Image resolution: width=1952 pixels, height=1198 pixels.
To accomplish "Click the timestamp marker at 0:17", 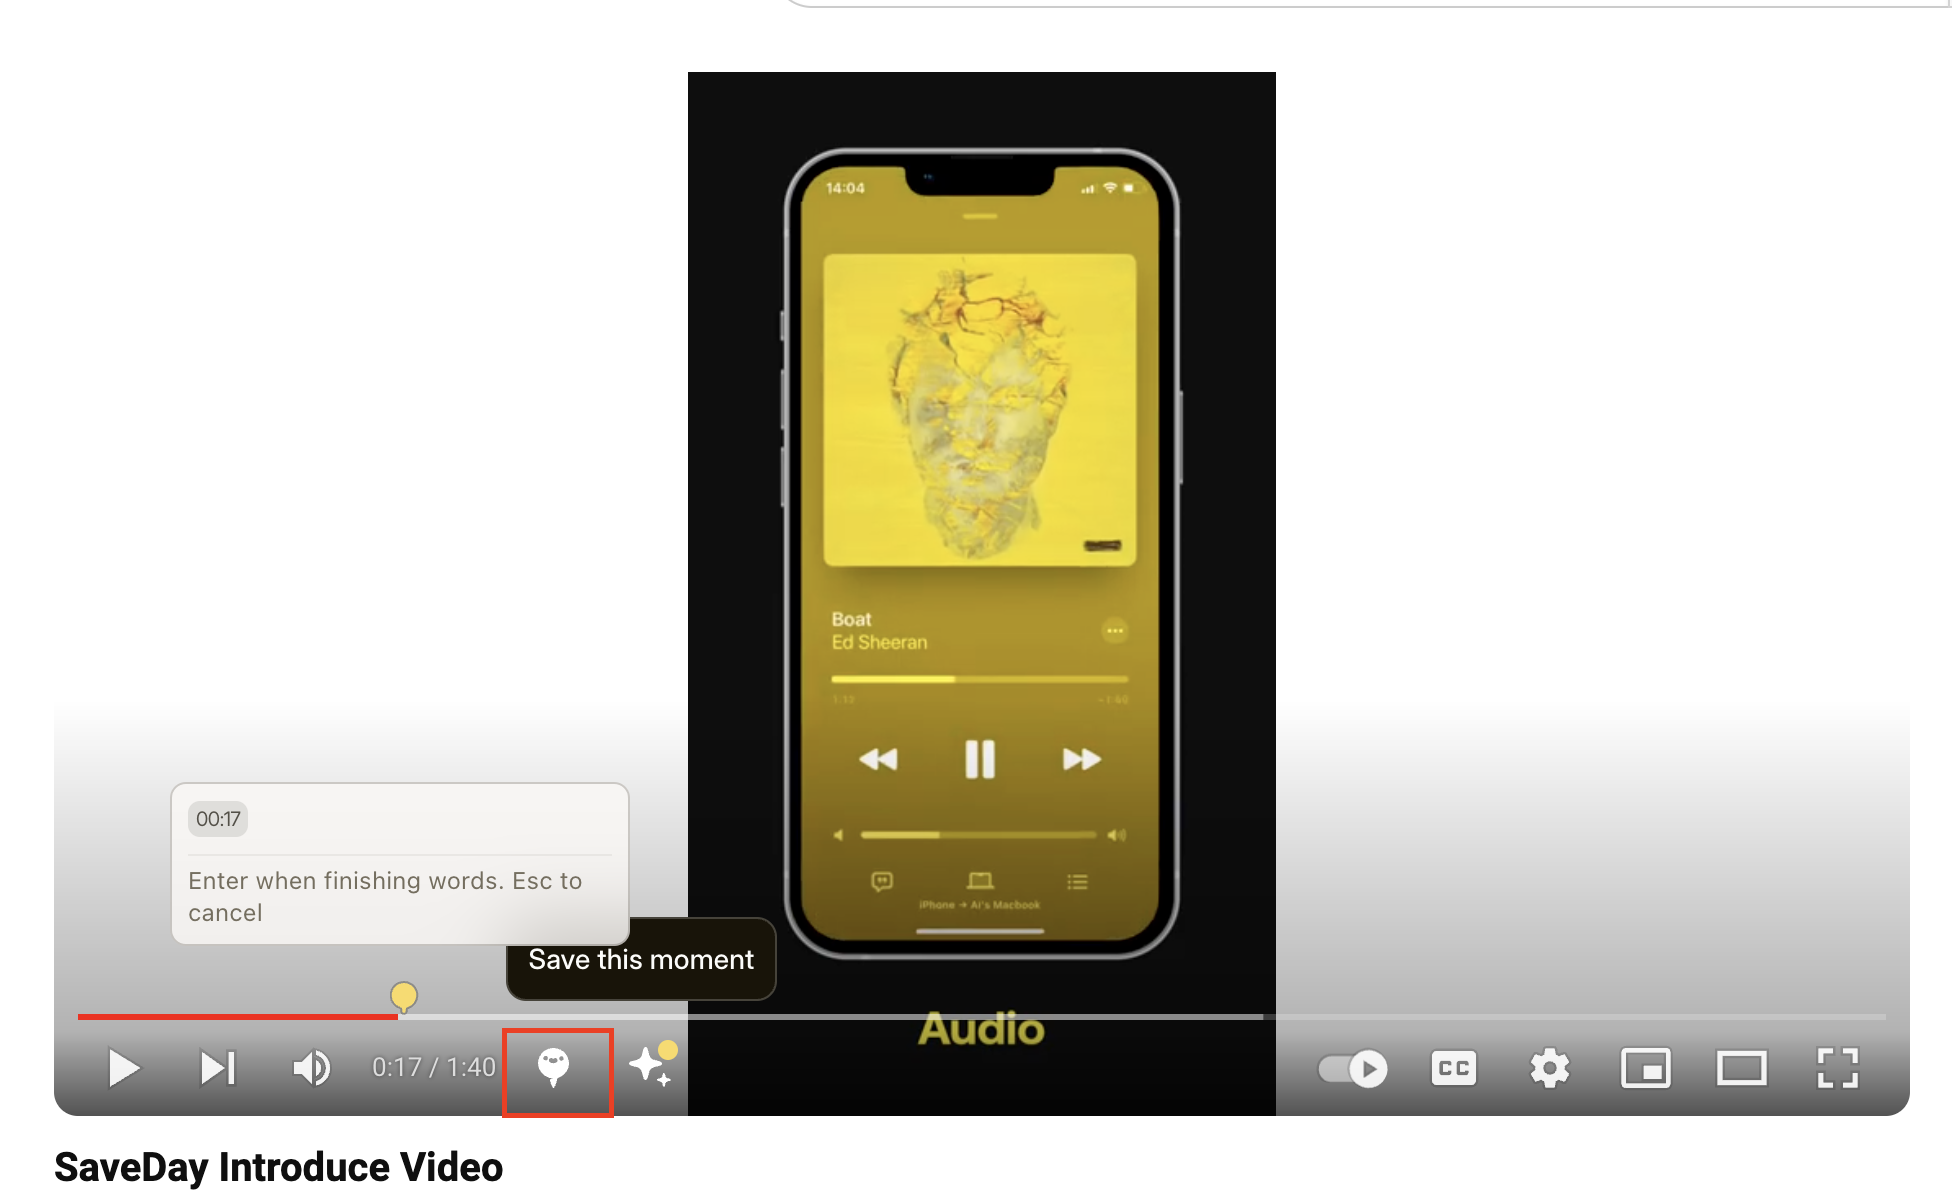I will (x=402, y=996).
